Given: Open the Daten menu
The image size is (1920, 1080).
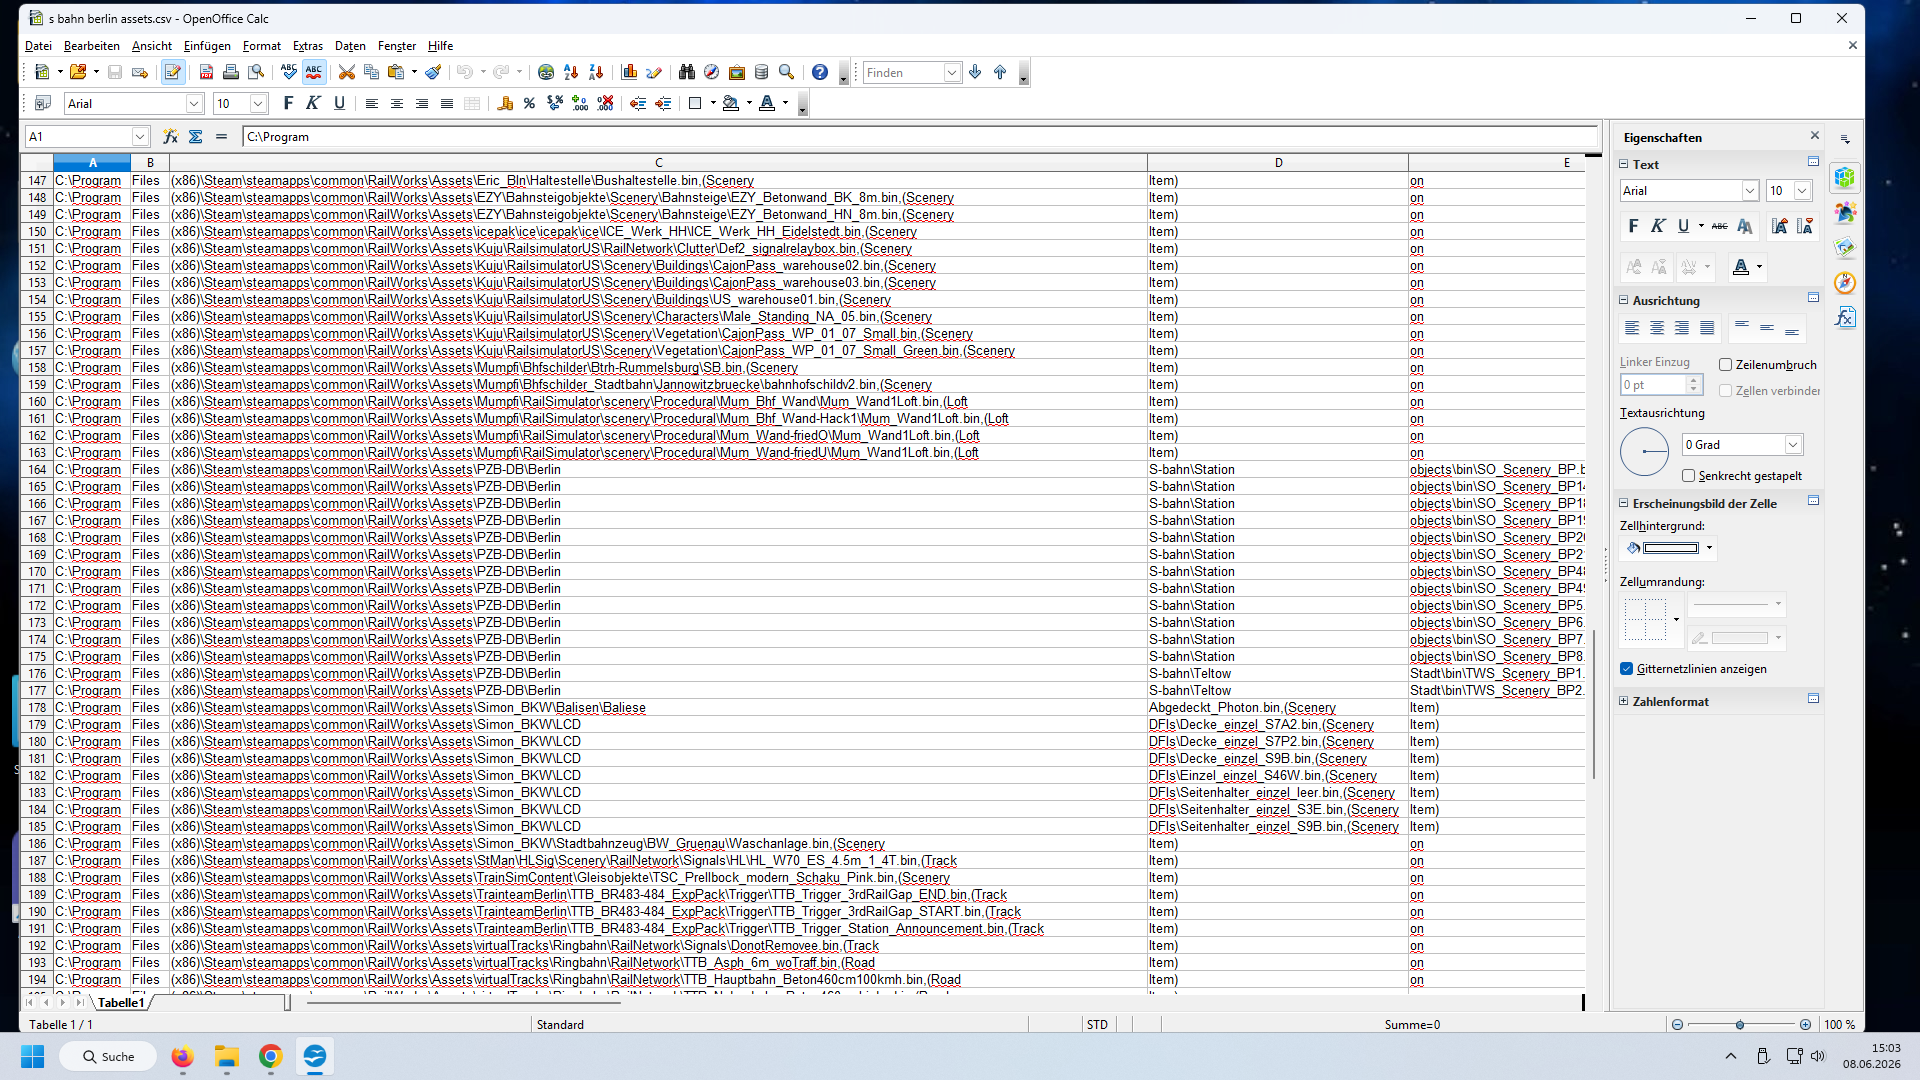Looking at the screenshot, I should coord(350,46).
